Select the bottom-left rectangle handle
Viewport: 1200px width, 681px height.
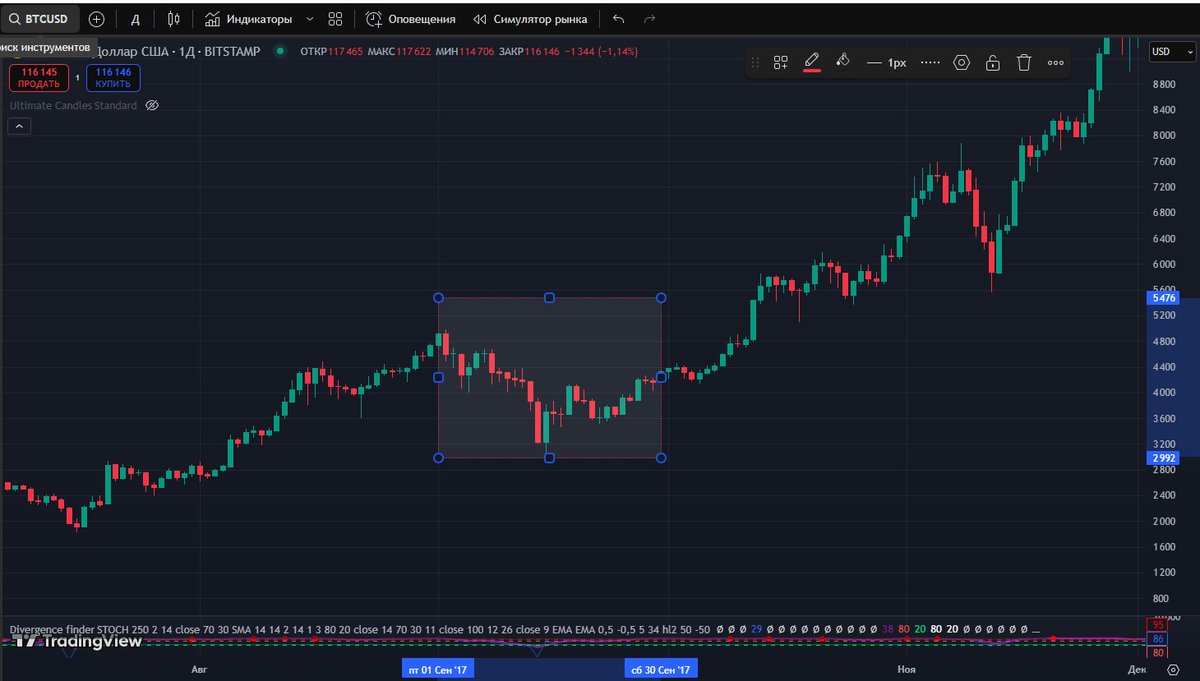438,458
